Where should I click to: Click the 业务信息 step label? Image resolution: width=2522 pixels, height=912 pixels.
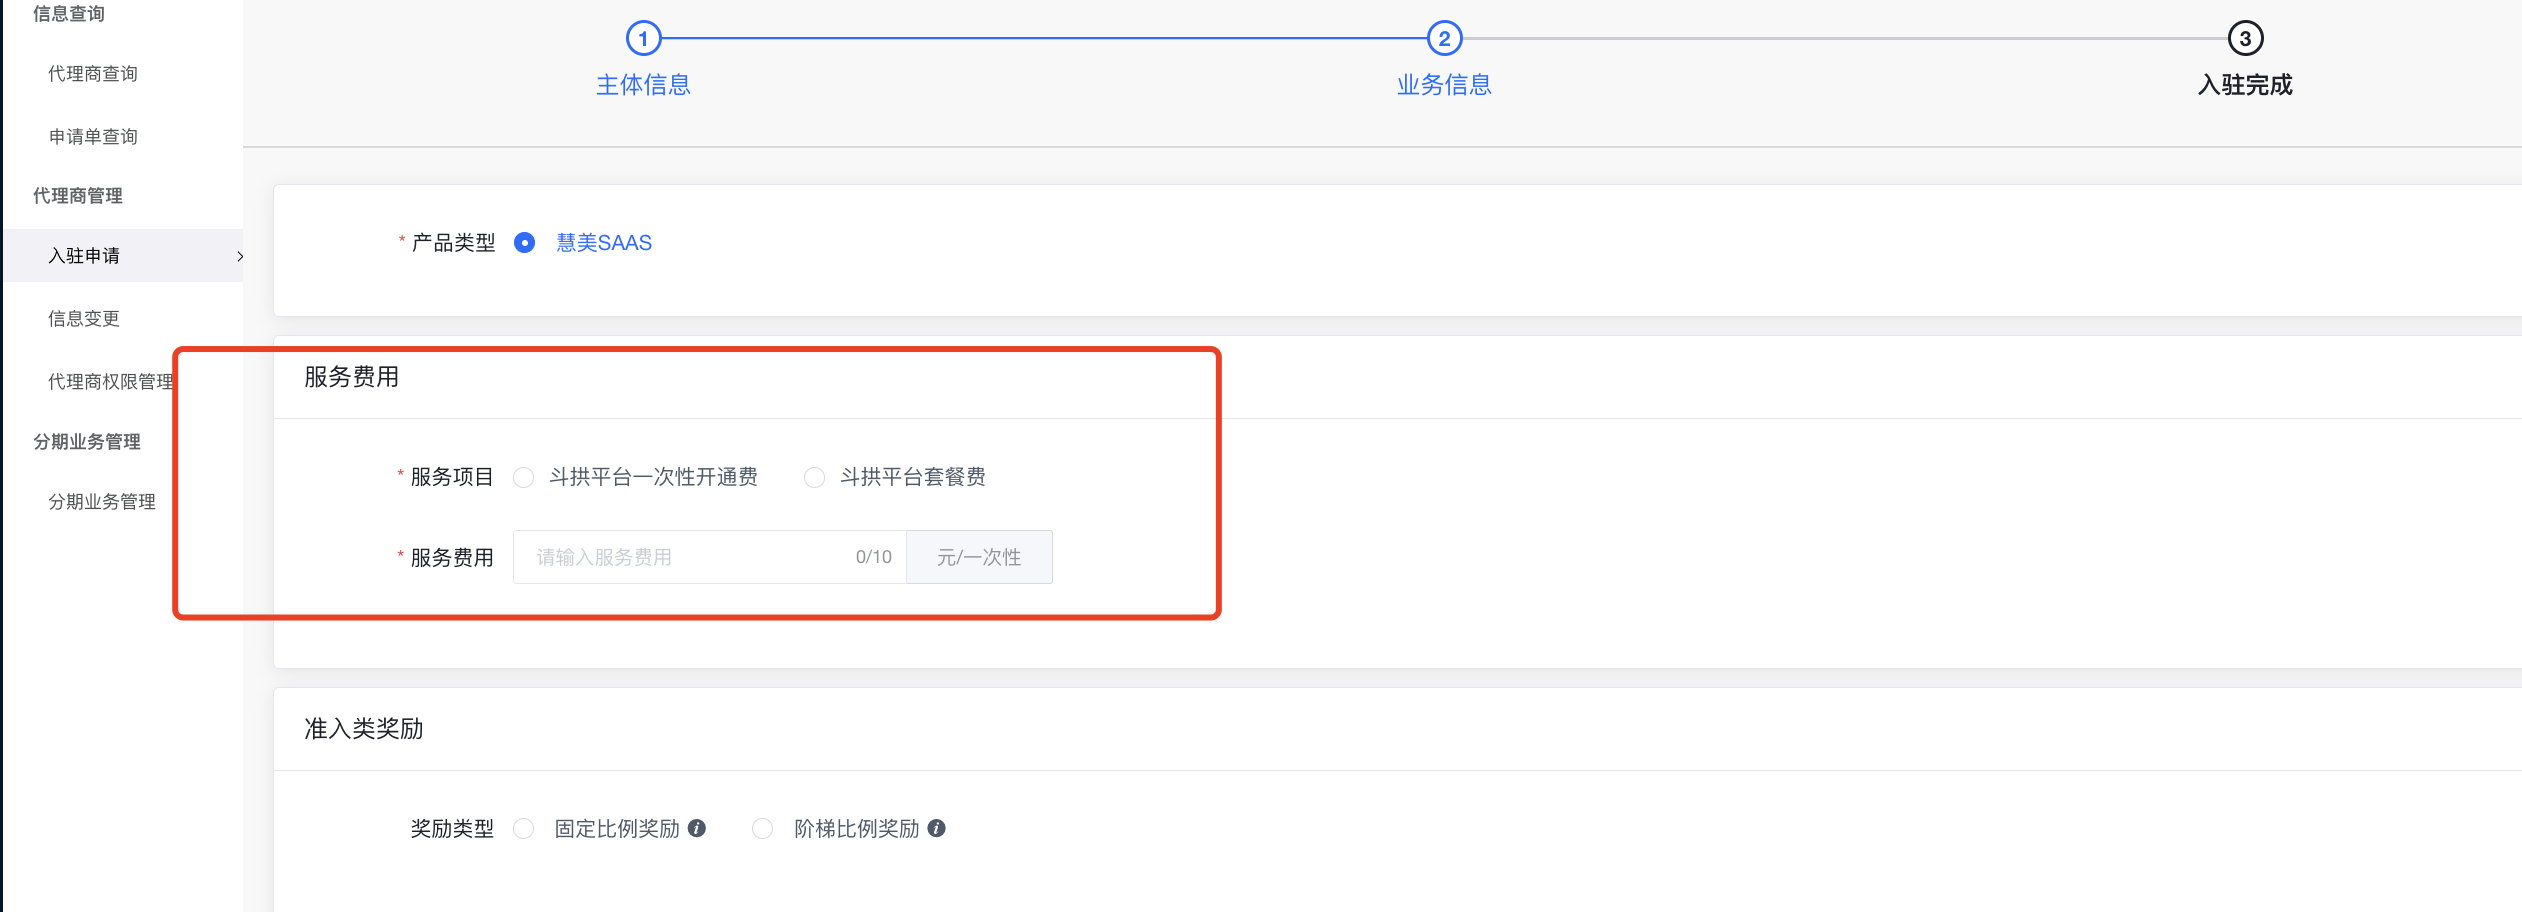click(1443, 85)
